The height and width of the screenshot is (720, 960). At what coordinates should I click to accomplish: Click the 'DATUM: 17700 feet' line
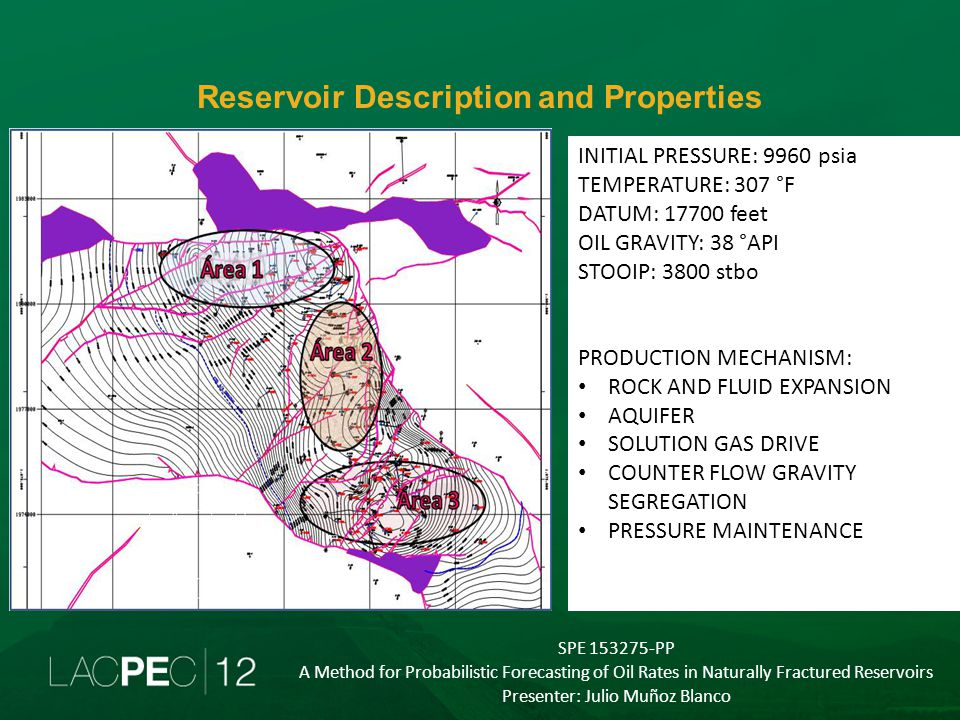(672, 214)
